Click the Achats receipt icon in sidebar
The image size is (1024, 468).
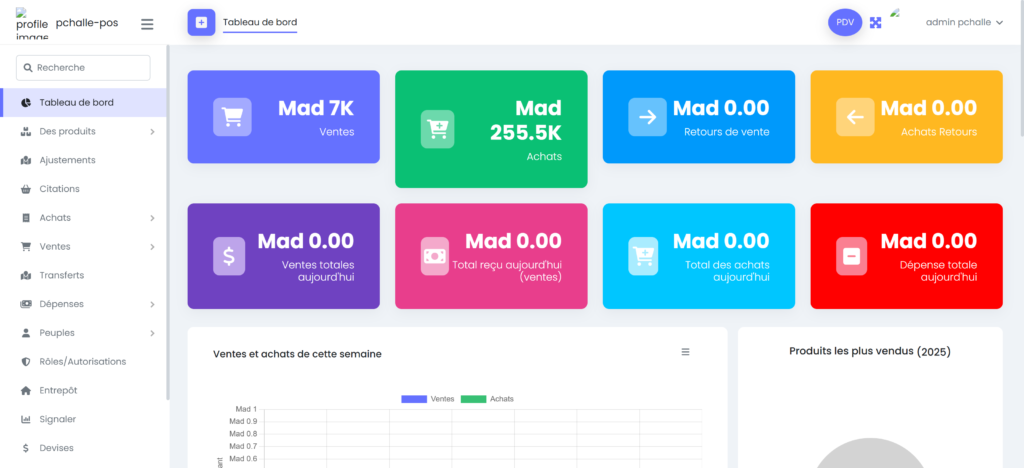point(26,218)
